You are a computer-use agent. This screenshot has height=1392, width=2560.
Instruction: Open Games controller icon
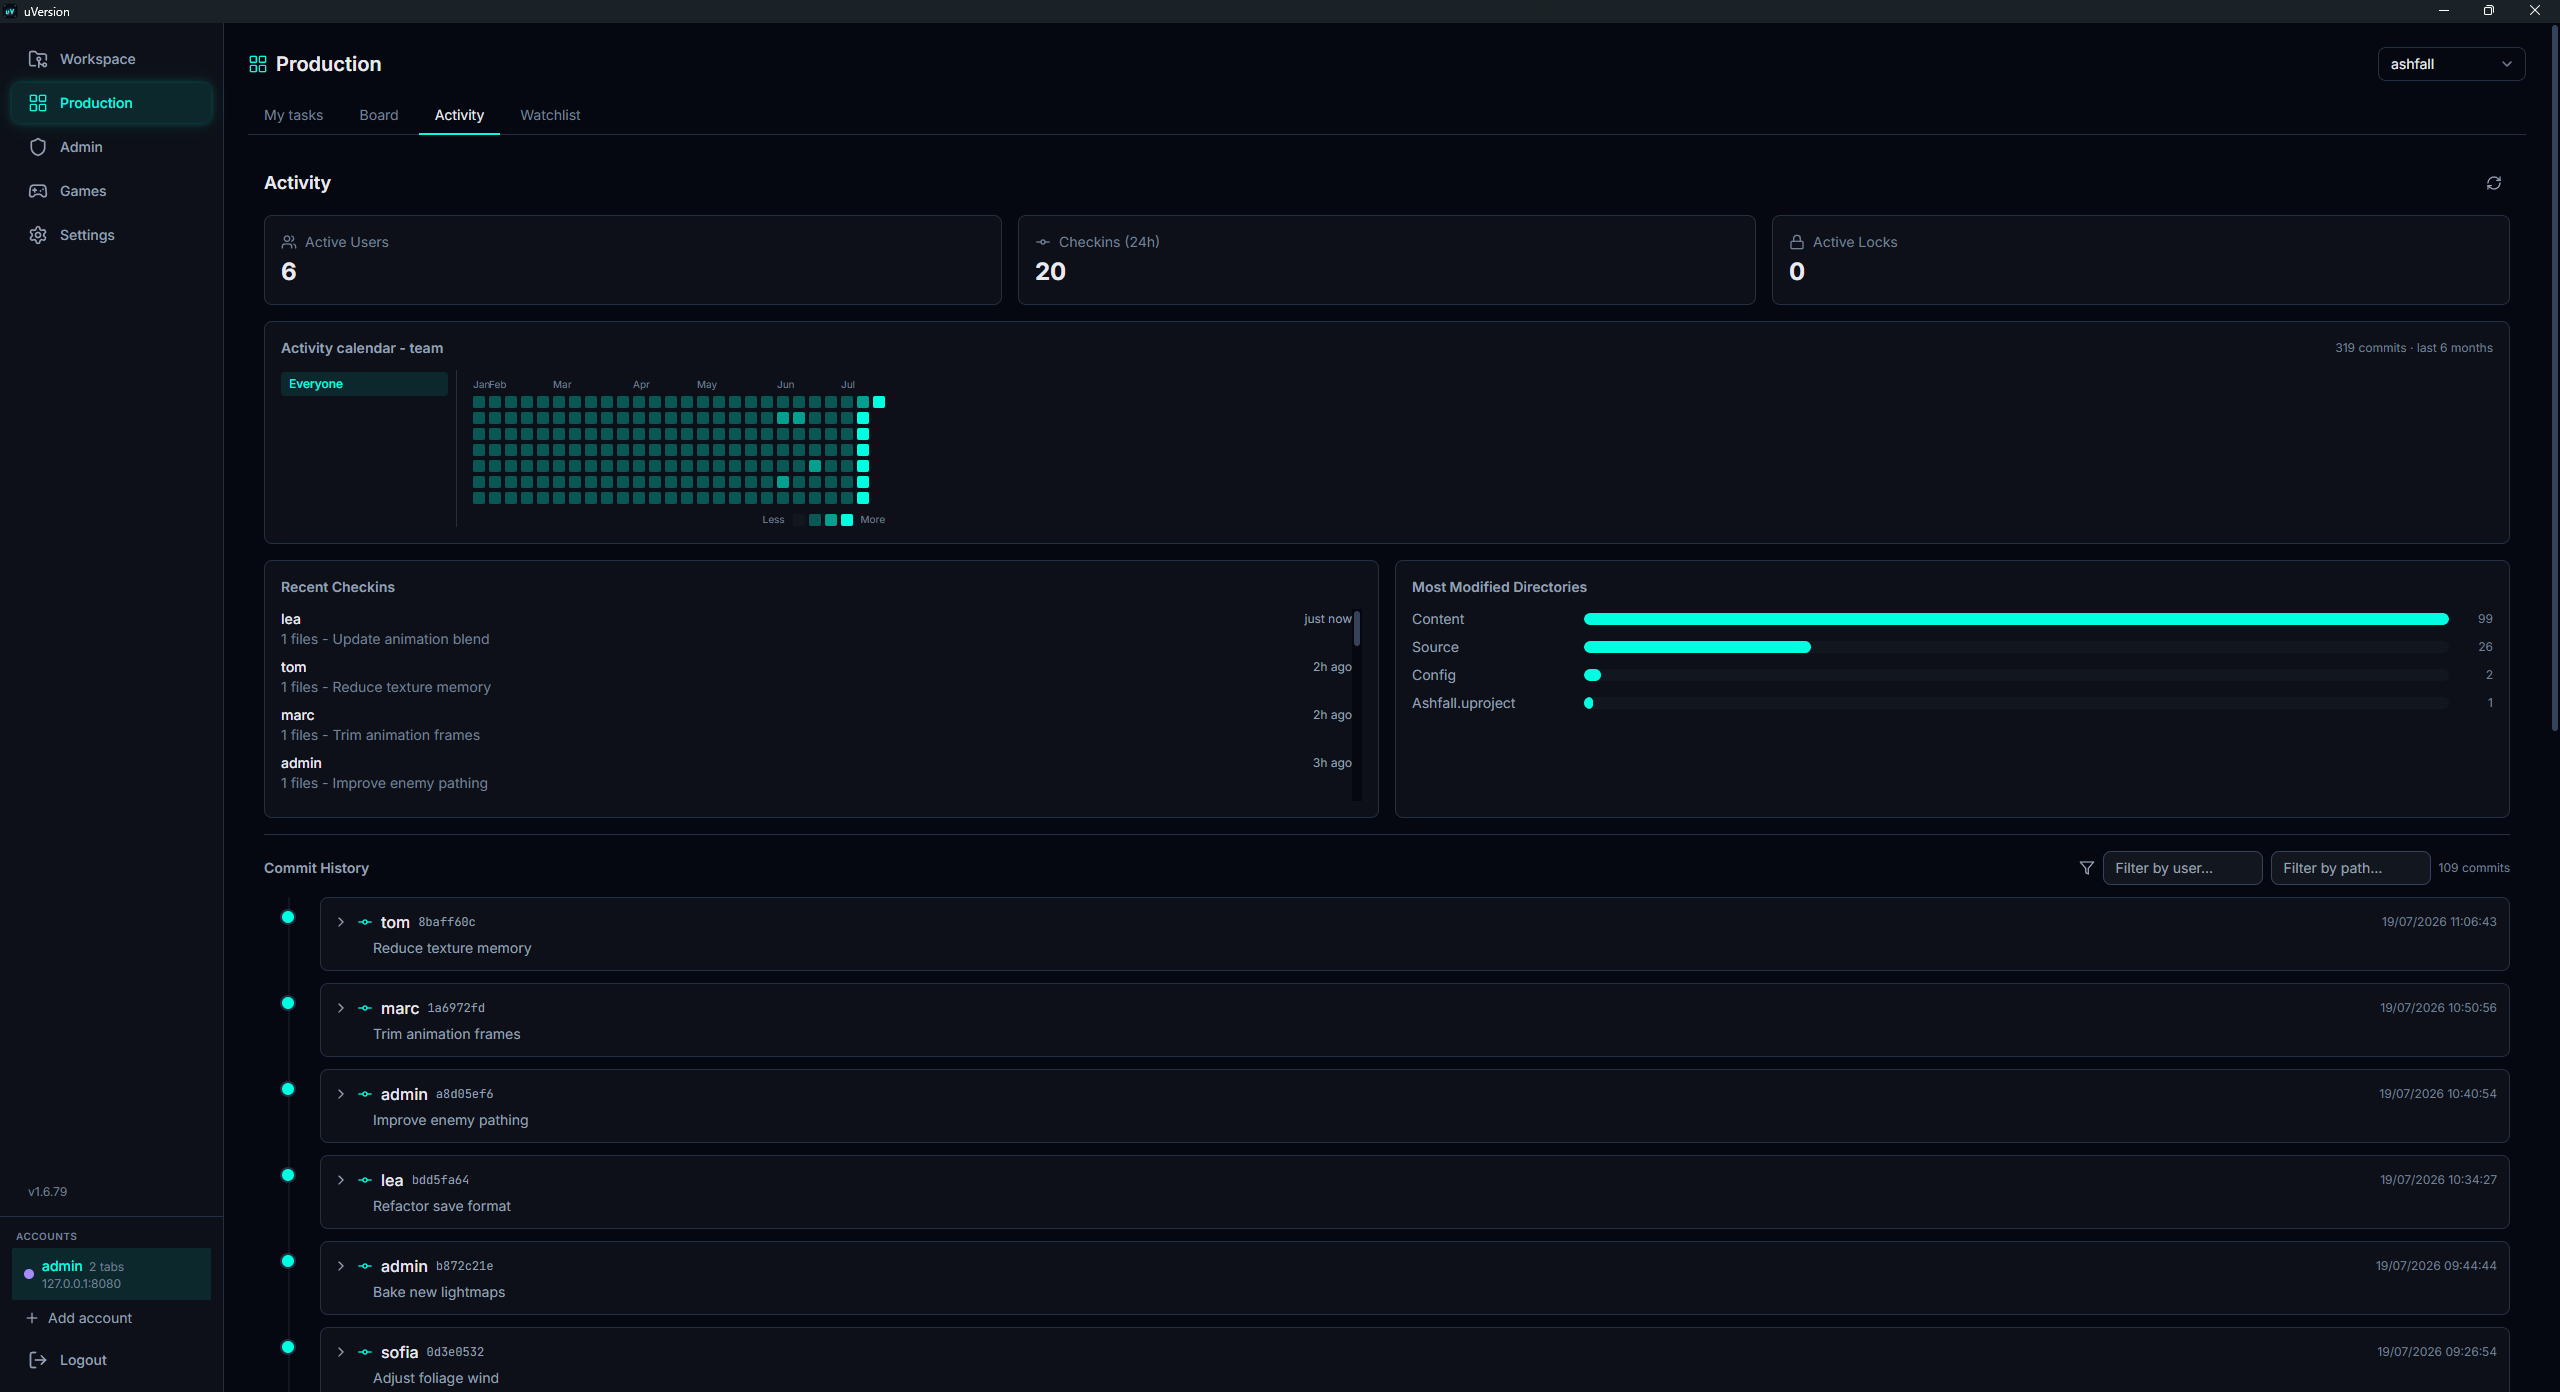[x=38, y=191]
